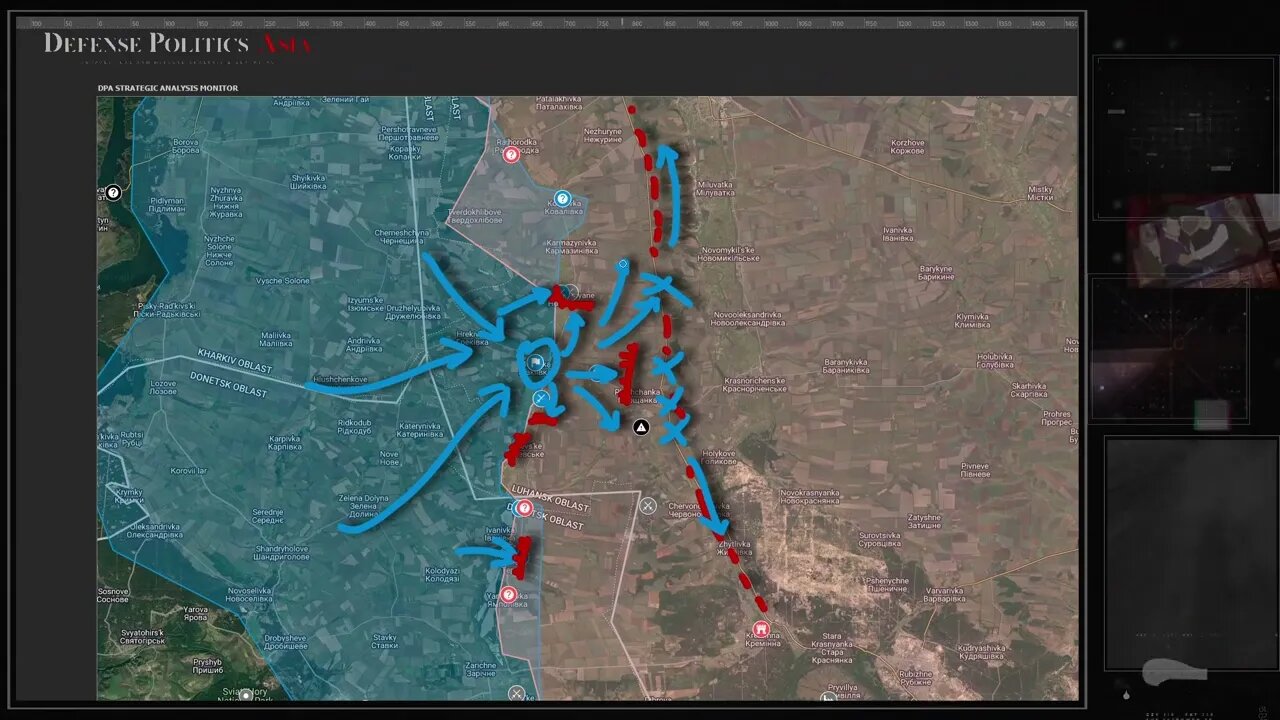Click the Korzhove label
Viewport: 1280px width, 720px height.
coord(908,147)
